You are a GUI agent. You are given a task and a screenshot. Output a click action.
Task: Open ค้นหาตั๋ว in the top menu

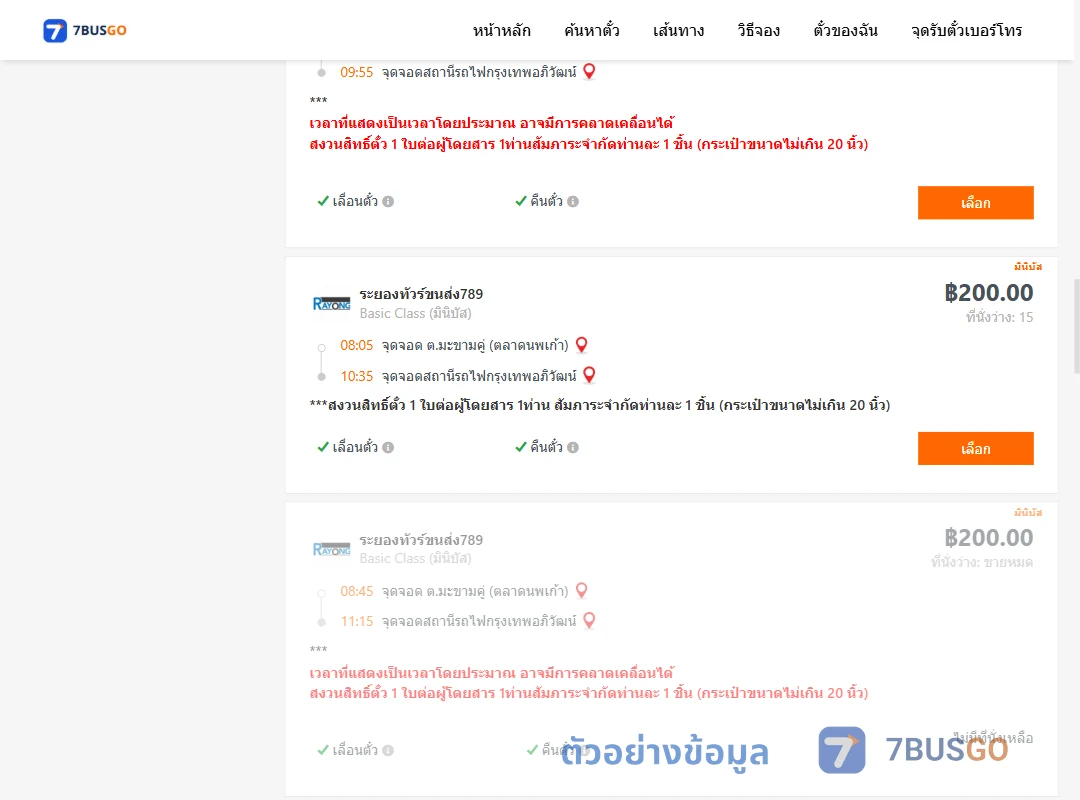(592, 30)
